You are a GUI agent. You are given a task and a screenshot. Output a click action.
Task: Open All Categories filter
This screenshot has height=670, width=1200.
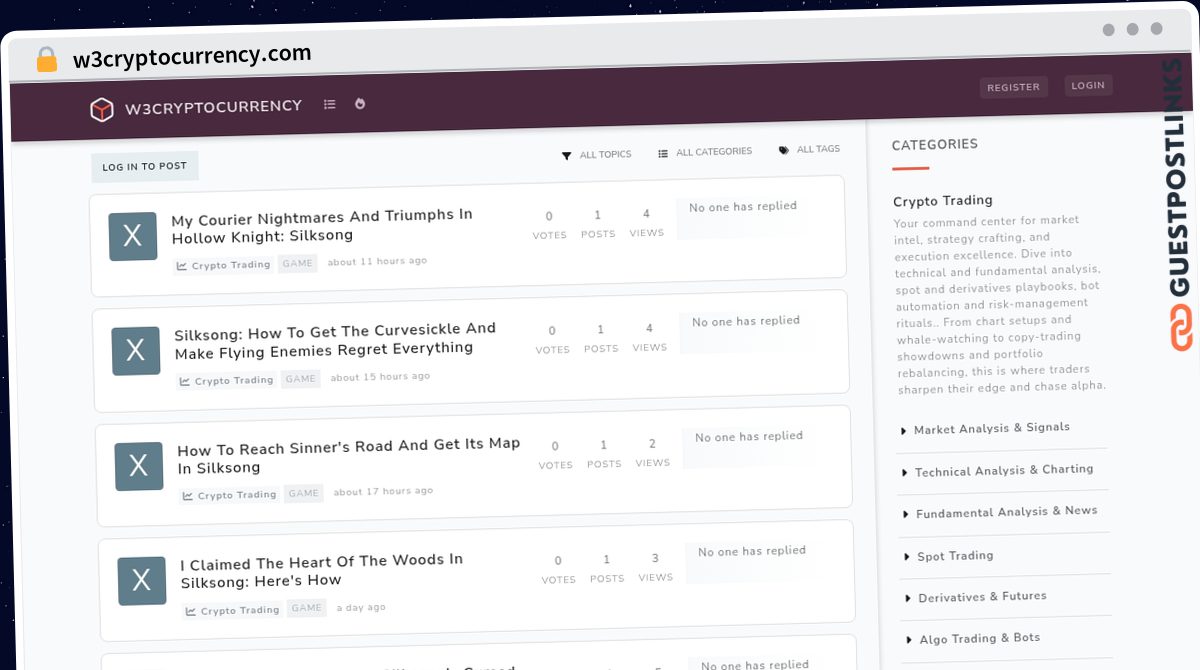[x=705, y=152]
